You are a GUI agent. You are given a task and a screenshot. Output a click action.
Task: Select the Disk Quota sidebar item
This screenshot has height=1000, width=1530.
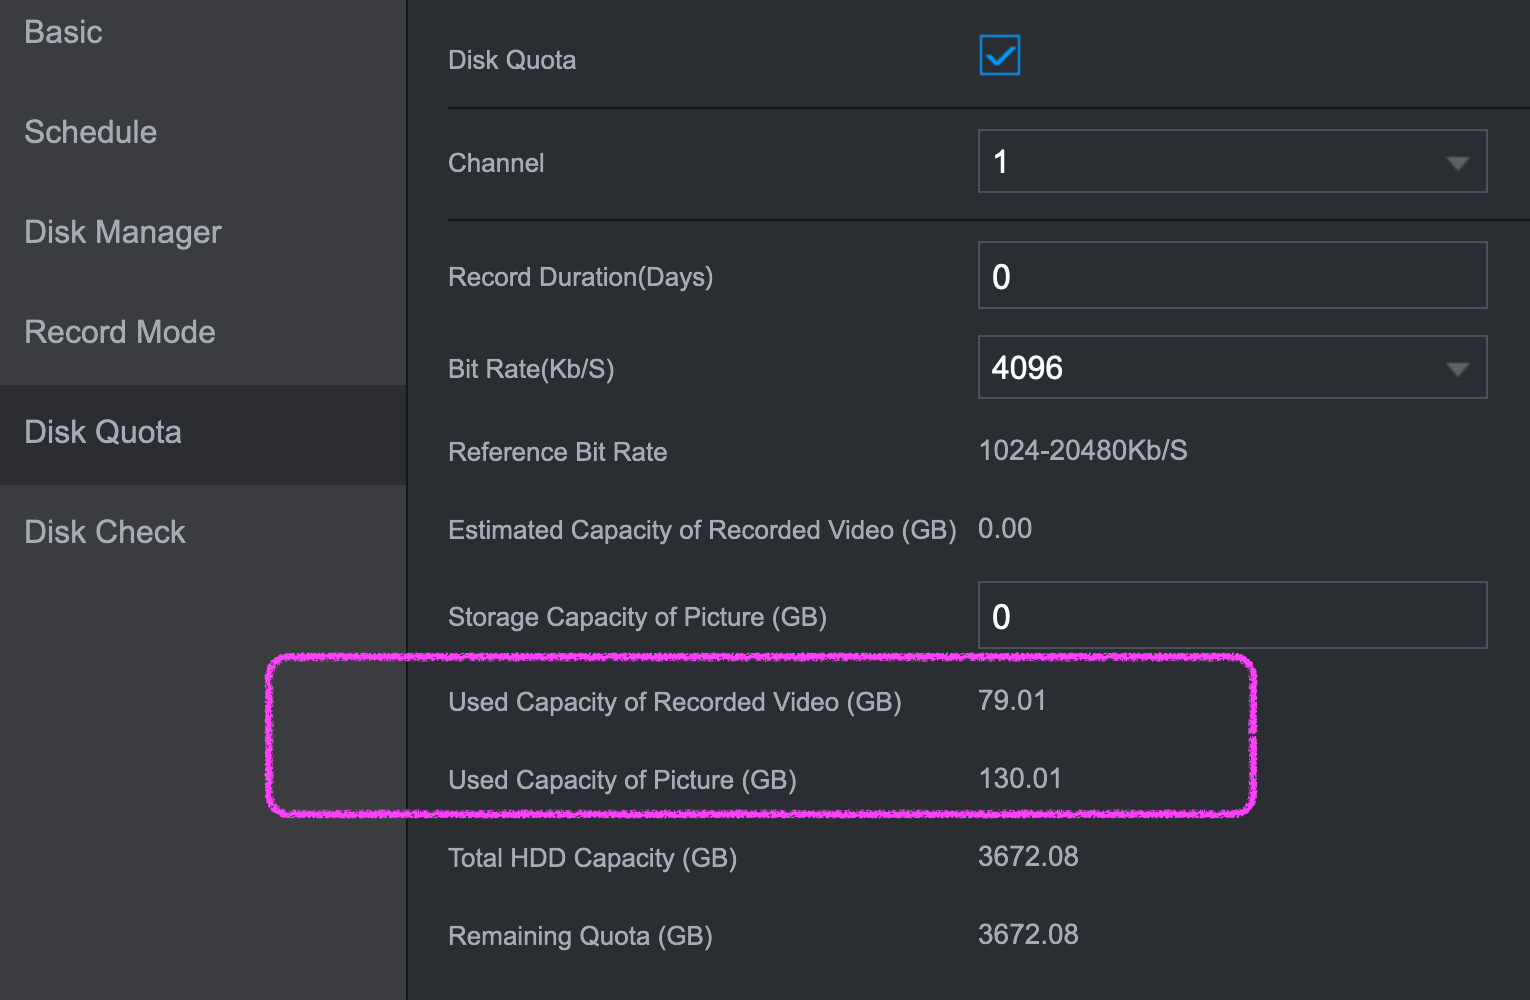(103, 432)
